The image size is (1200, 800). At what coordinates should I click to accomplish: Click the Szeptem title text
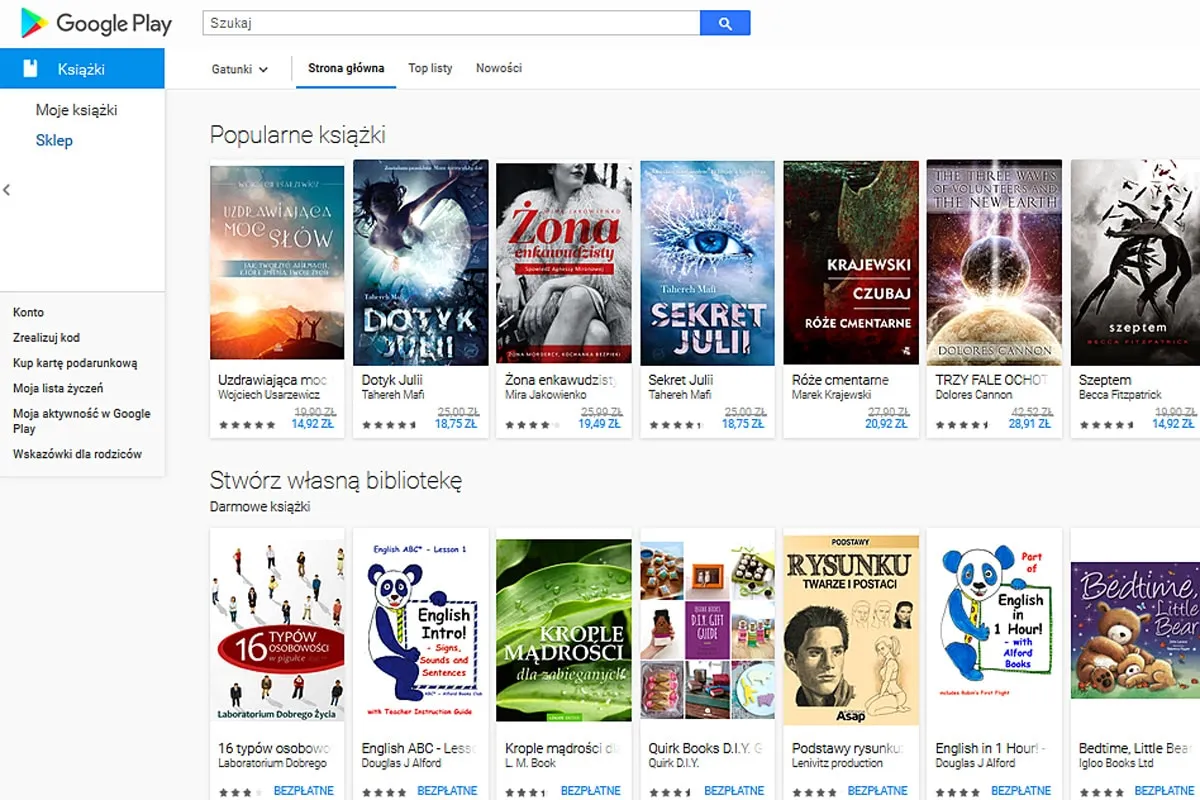pyautogui.click(x=1105, y=380)
